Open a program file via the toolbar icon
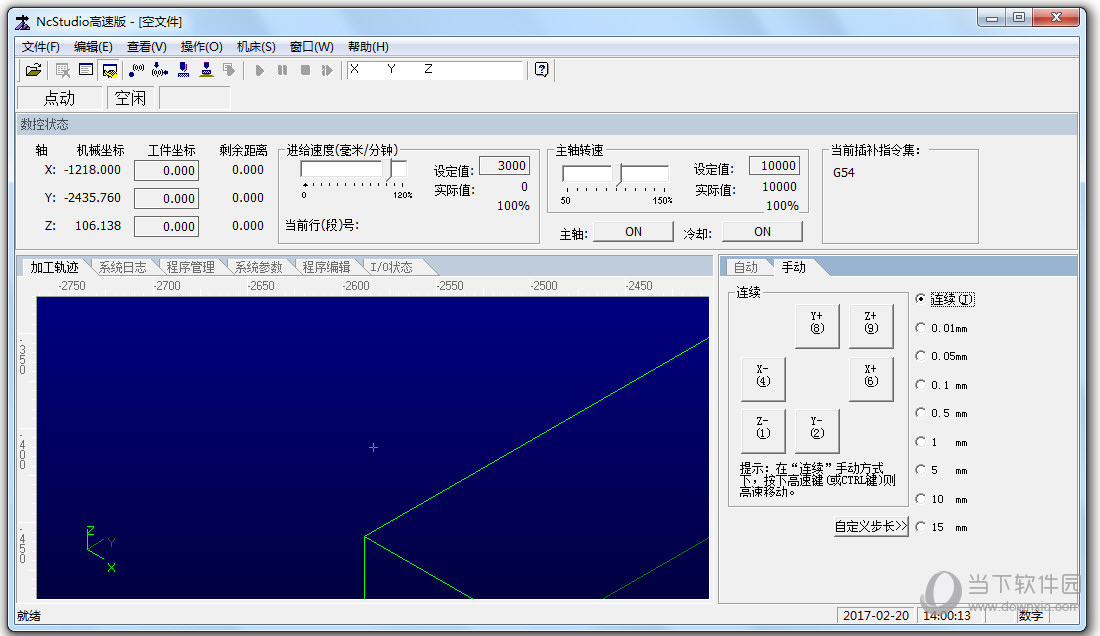The width and height of the screenshot is (1100, 636). [x=33, y=69]
